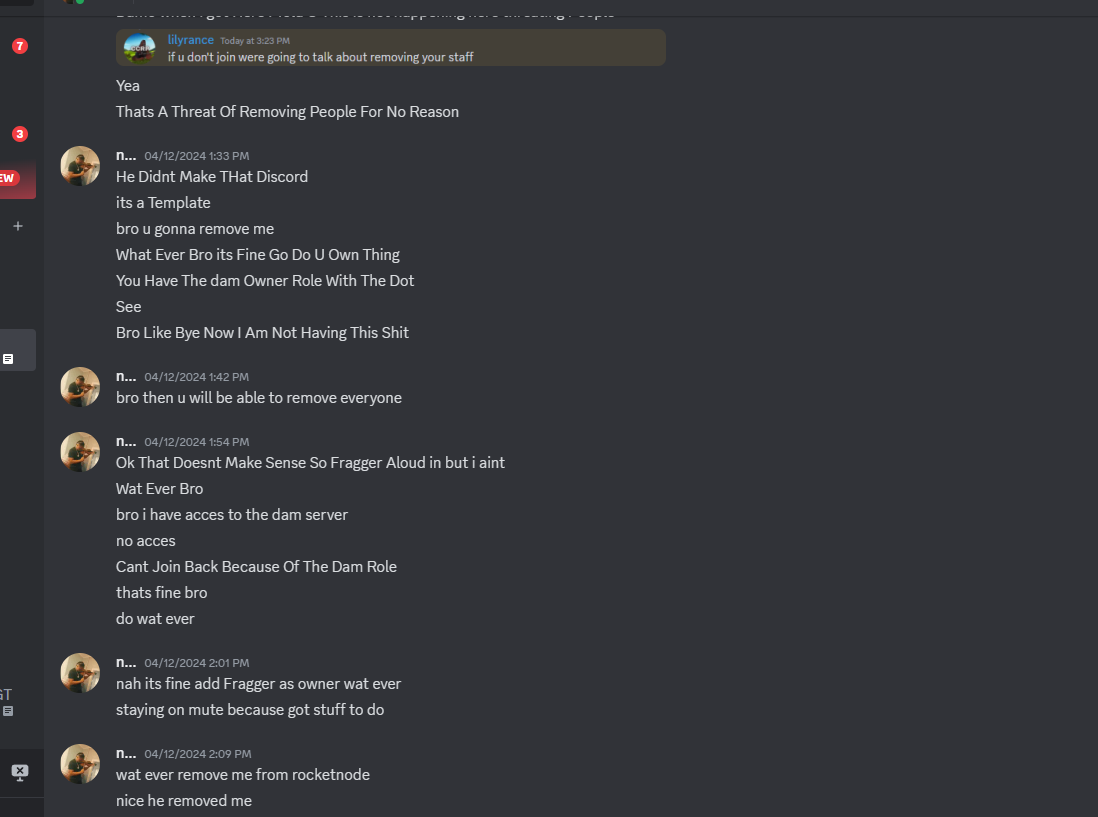The height and width of the screenshot is (817, 1098).
Task: Open the profile avatar on the 1:33 PM message
Action: (80, 166)
